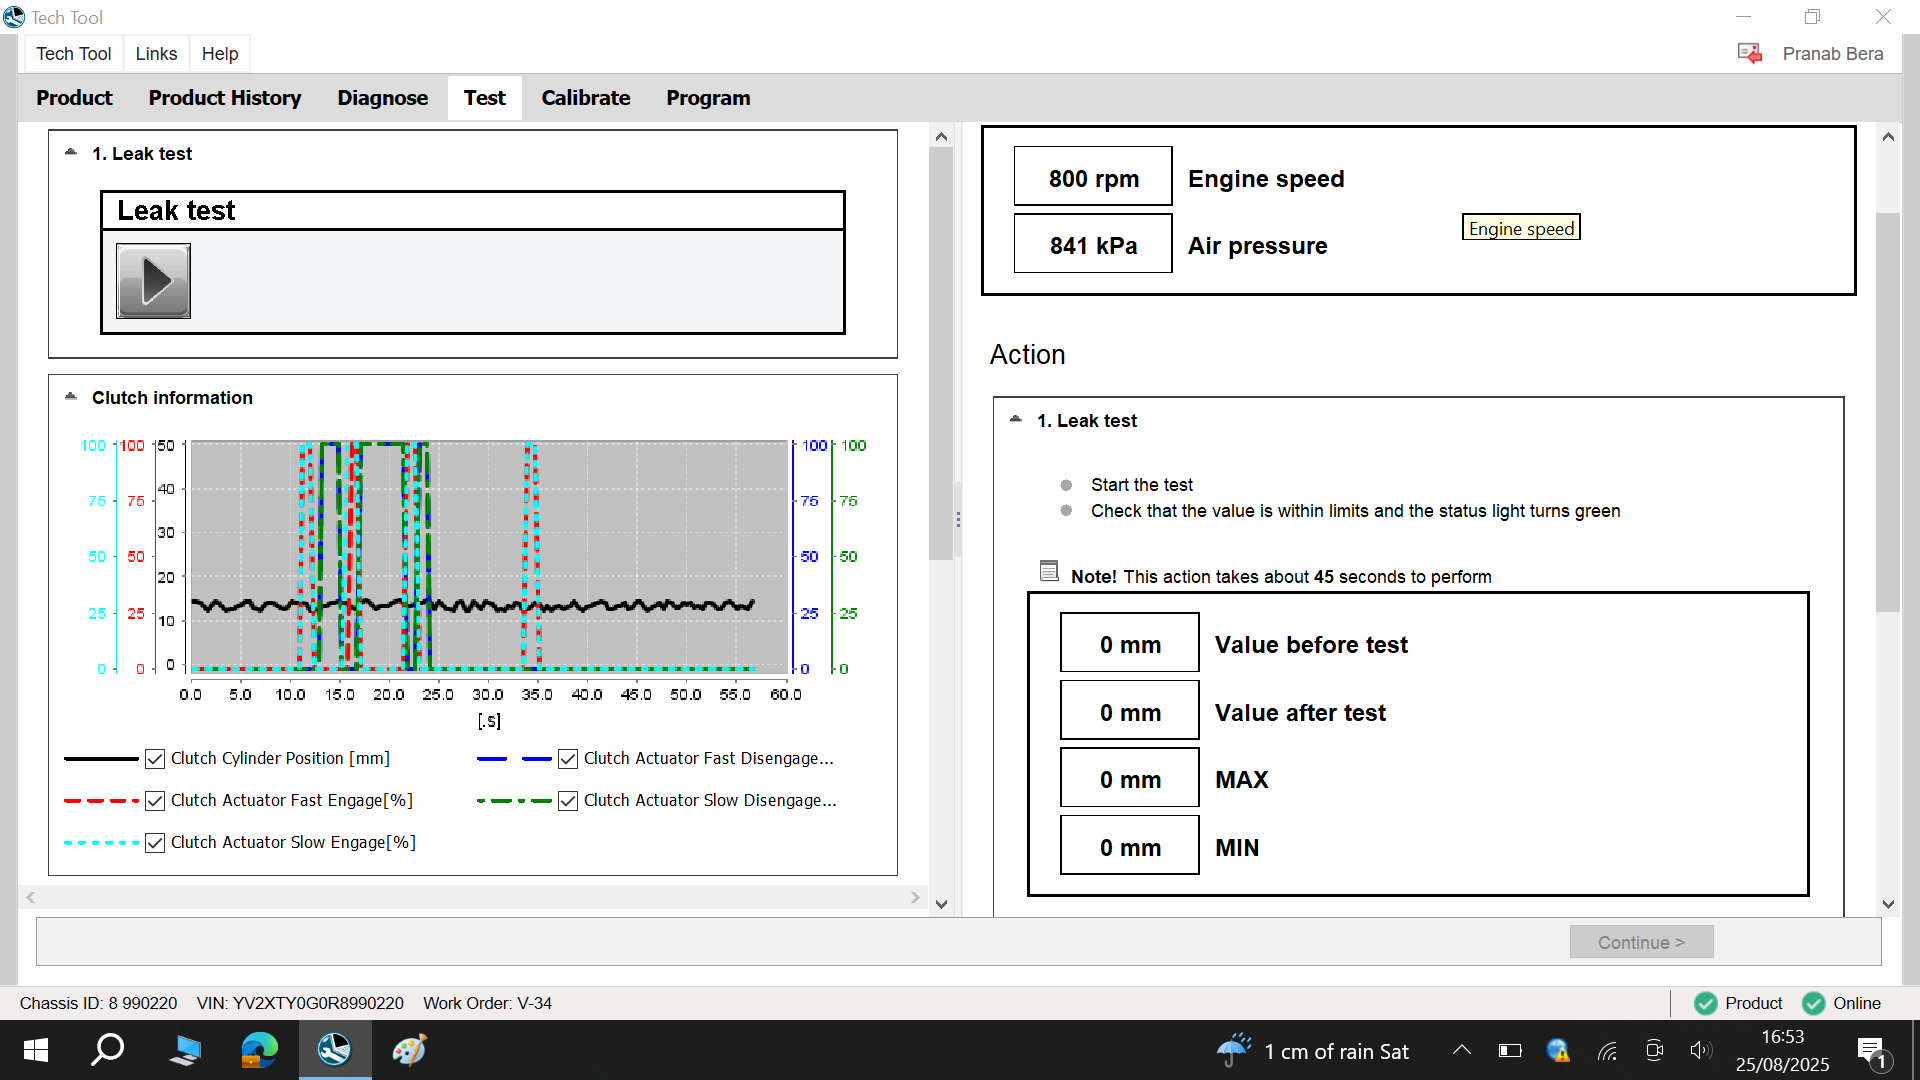Open the Help menu
Viewport: 1920px width, 1080px height.
pyautogui.click(x=220, y=54)
